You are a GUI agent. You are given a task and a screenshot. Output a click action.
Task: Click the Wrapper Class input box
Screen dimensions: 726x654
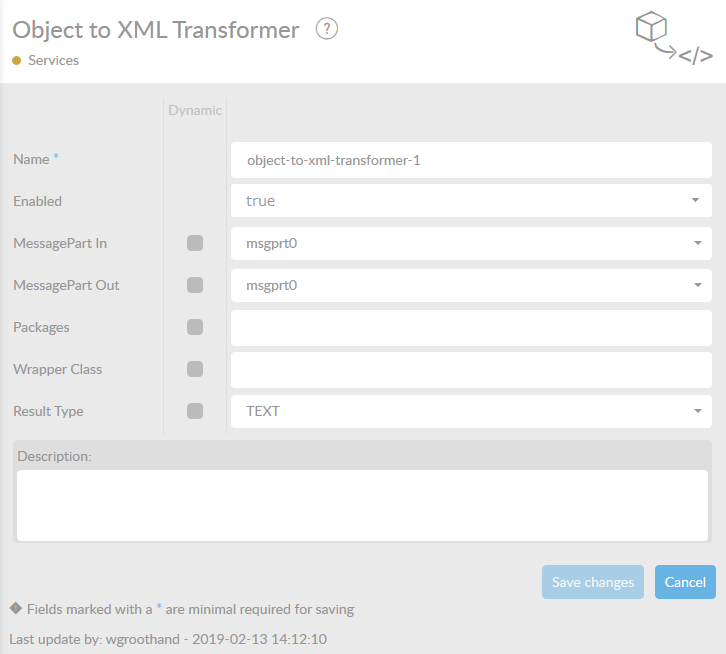pos(471,369)
